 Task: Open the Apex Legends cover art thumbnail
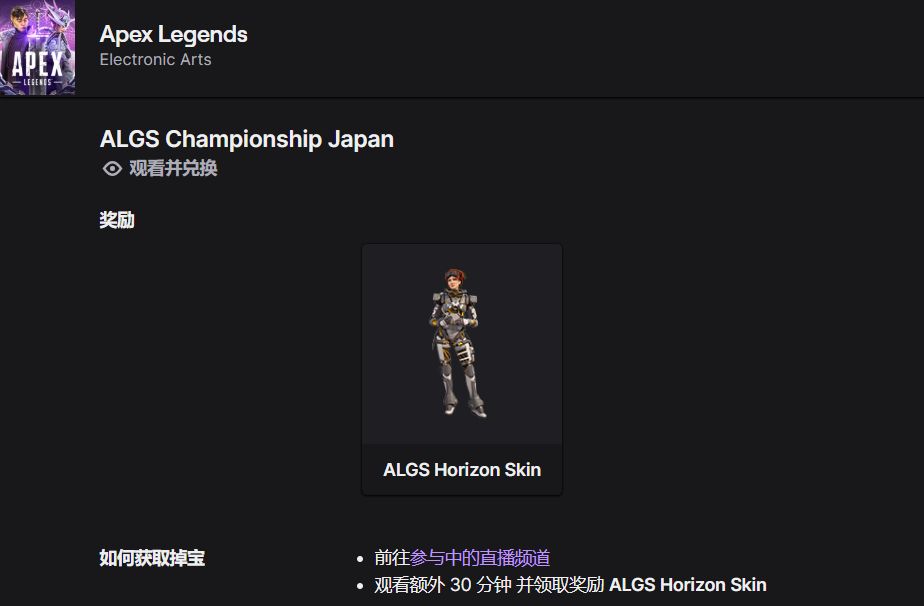pos(37,47)
